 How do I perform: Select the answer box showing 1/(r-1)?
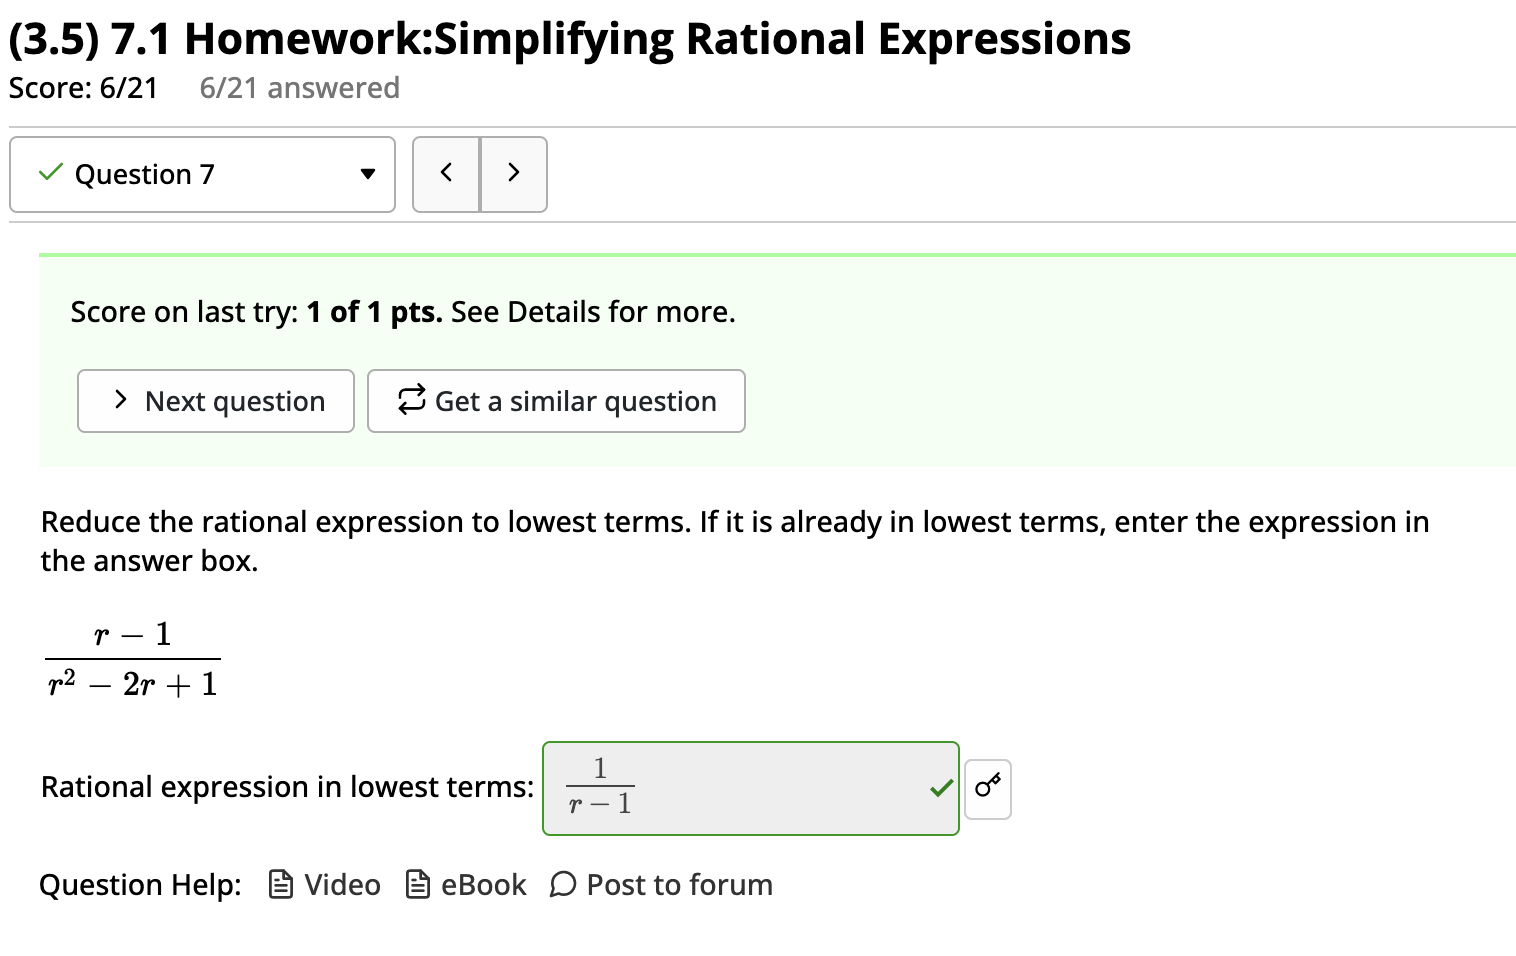[x=750, y=788]
